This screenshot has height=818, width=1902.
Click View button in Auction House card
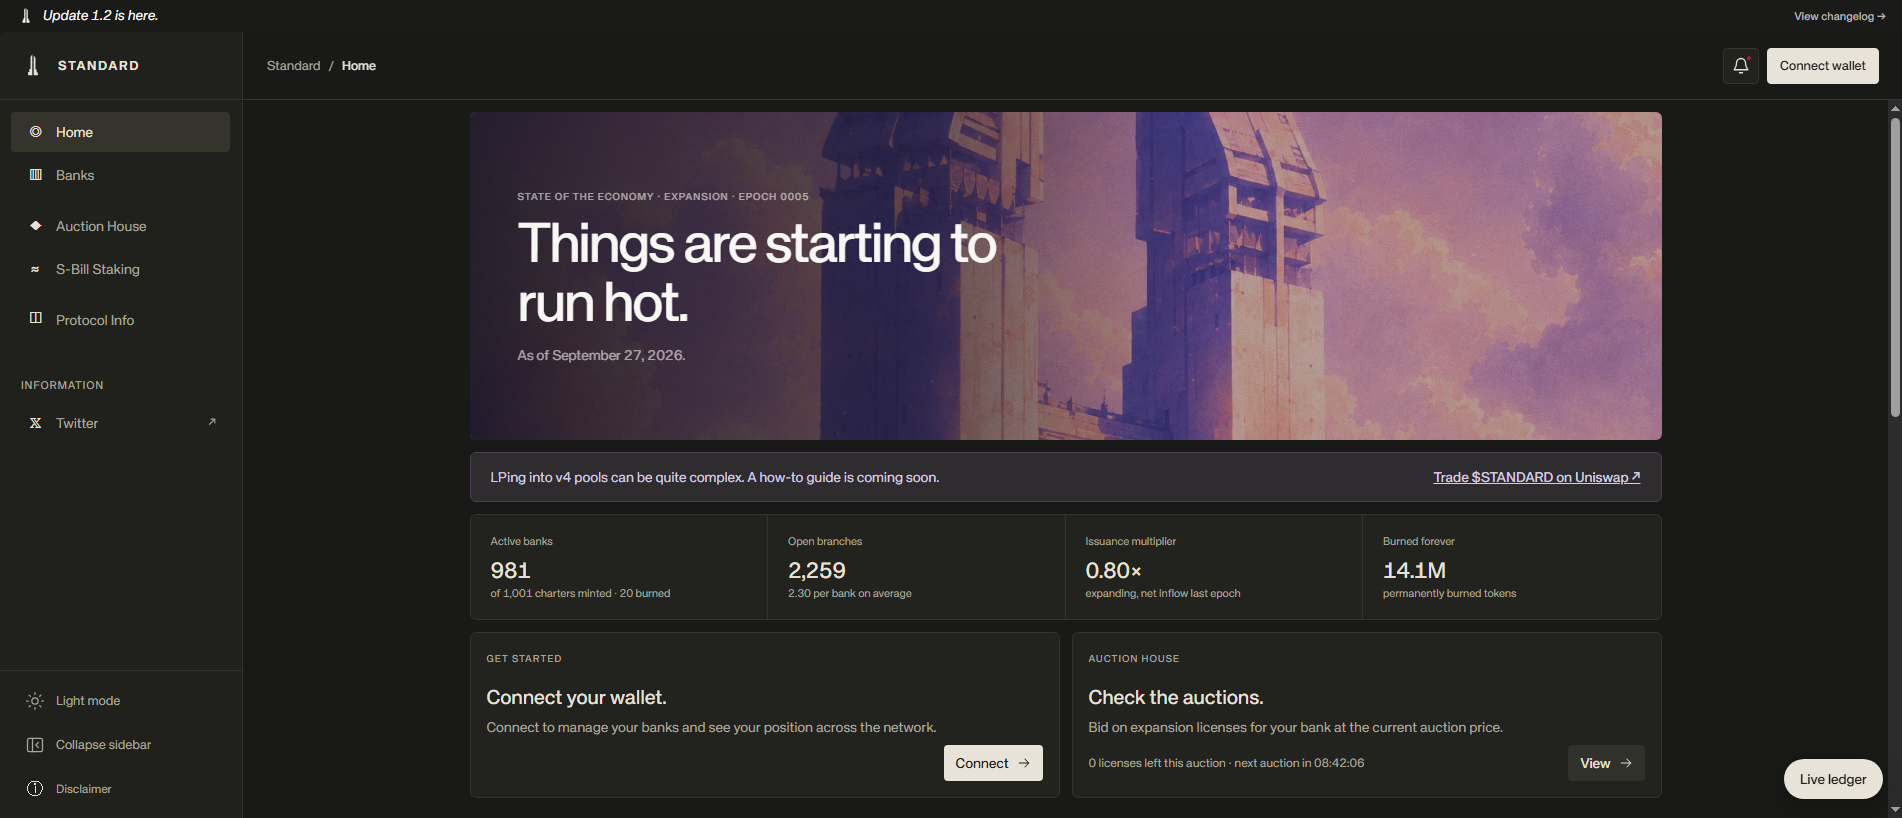tap(1606, 763)
